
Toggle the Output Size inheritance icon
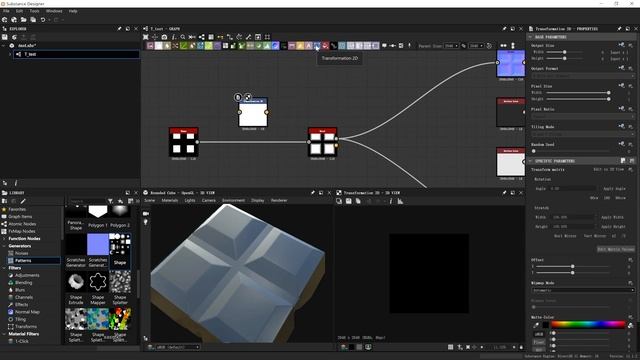tap(621, 44)
